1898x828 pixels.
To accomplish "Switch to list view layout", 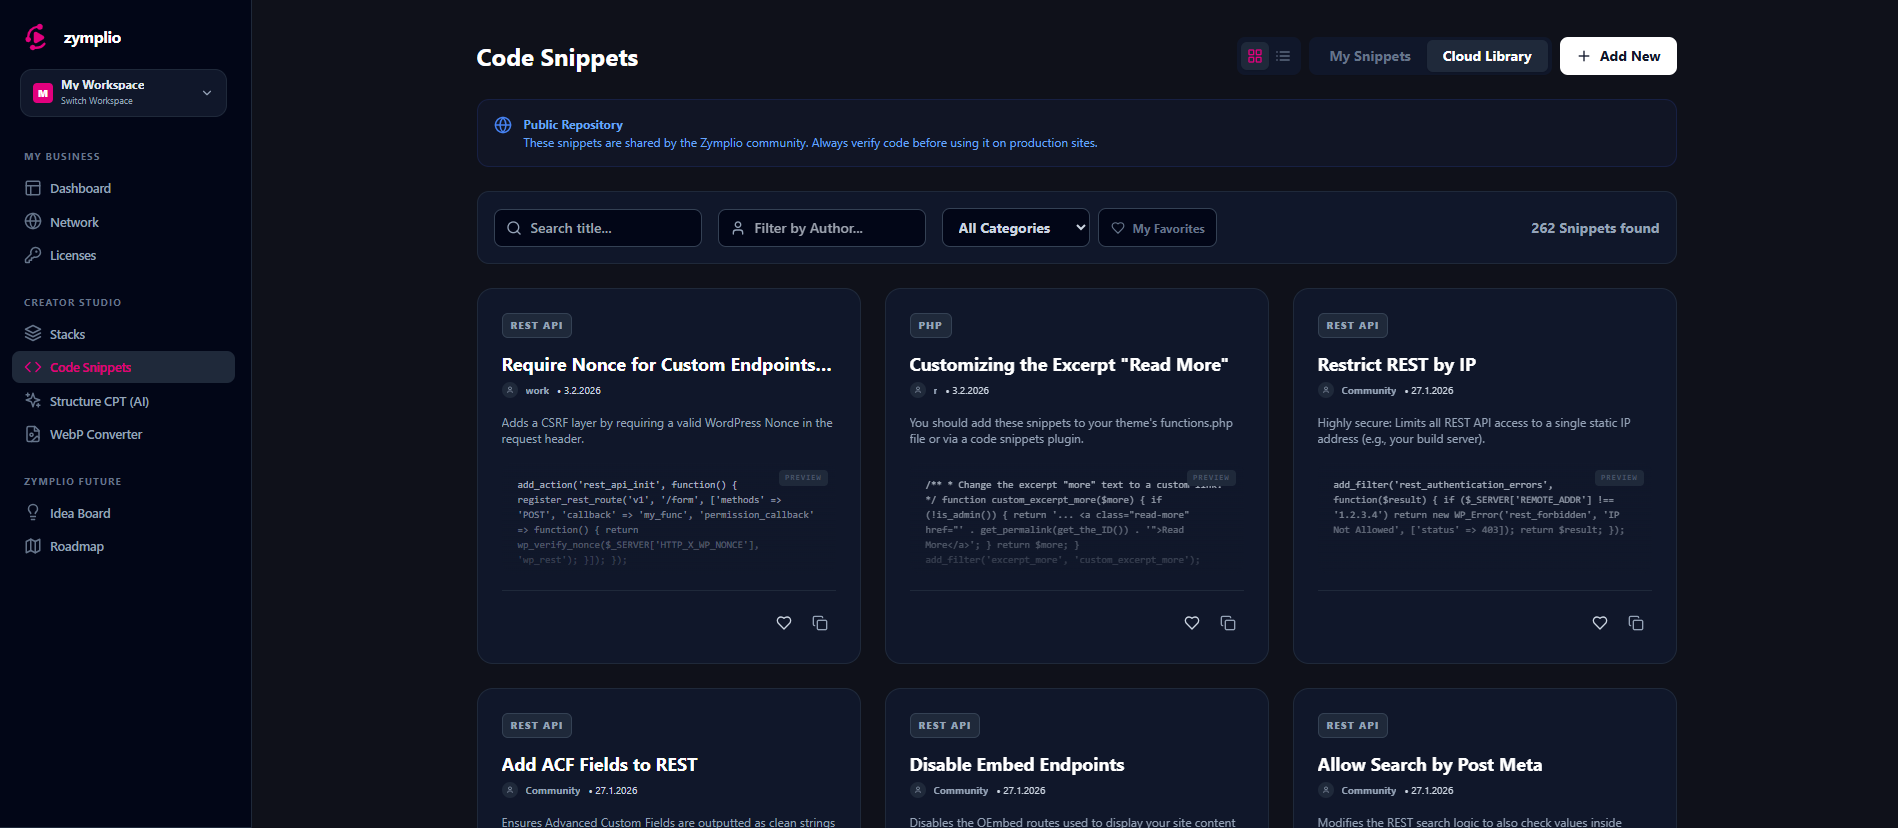I will (1283, 56).
